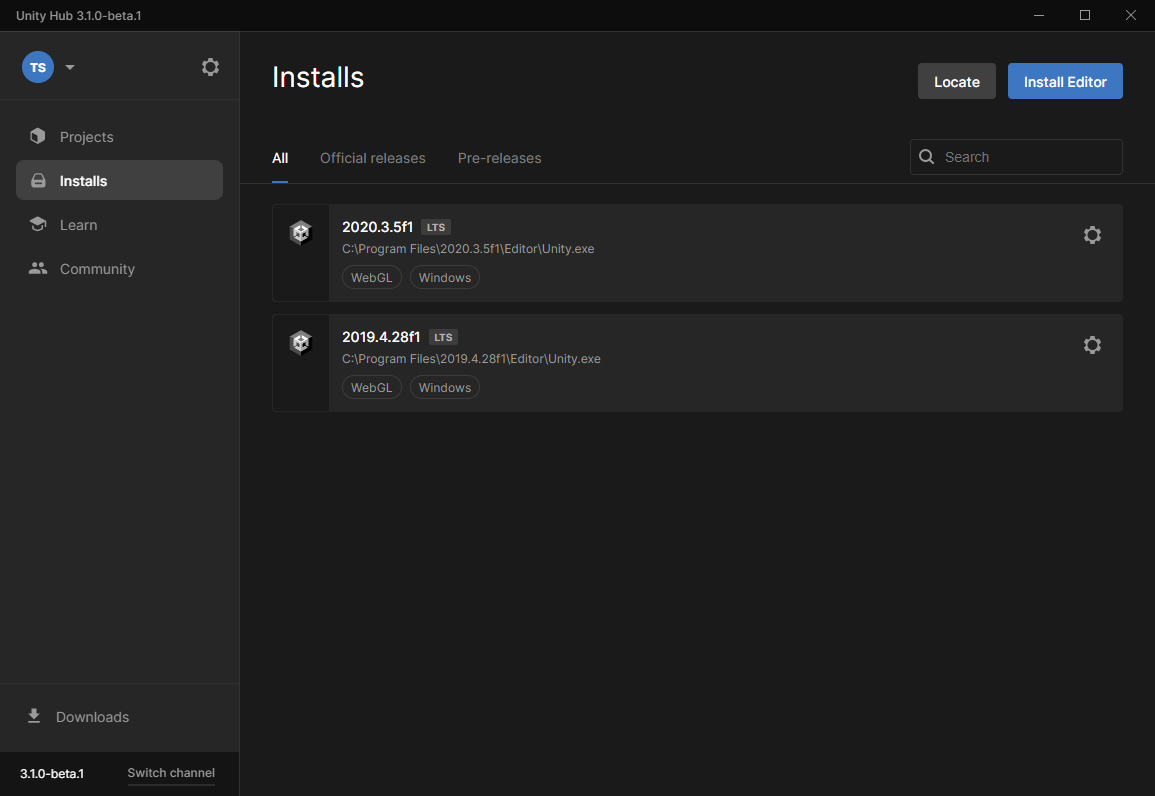Open settings gear for 2019.4.28f1

point(1092,345)
